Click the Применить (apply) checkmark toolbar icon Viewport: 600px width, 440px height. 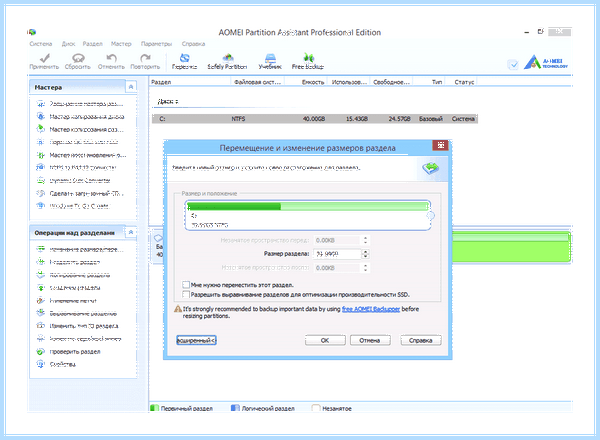(45, 58)
